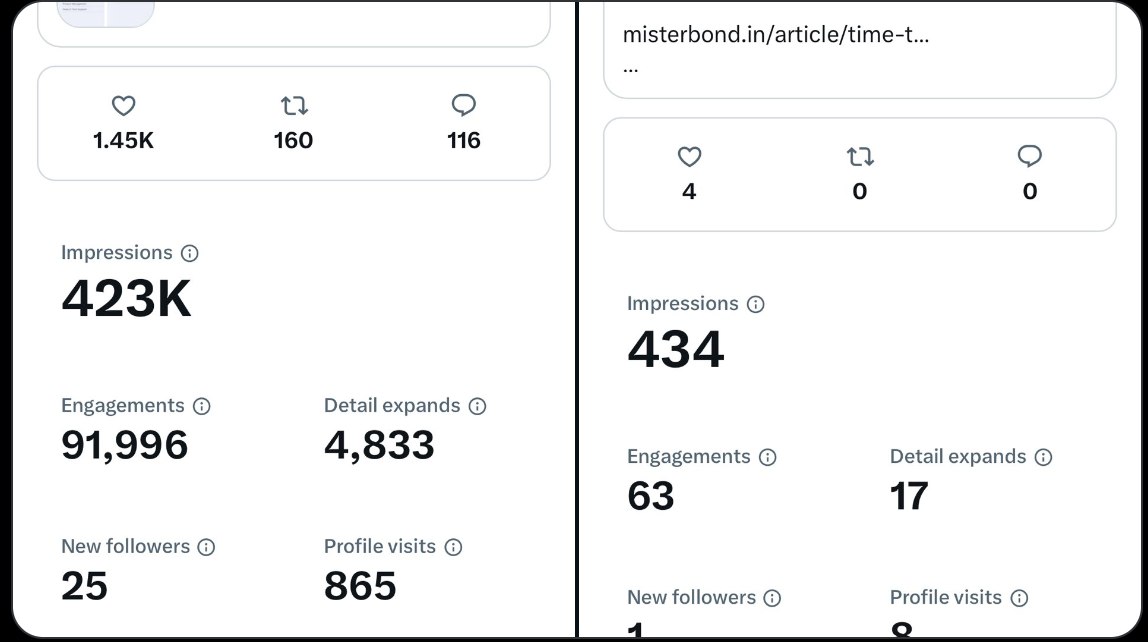Click info icon beside right Impressions 434

[755, 305]
